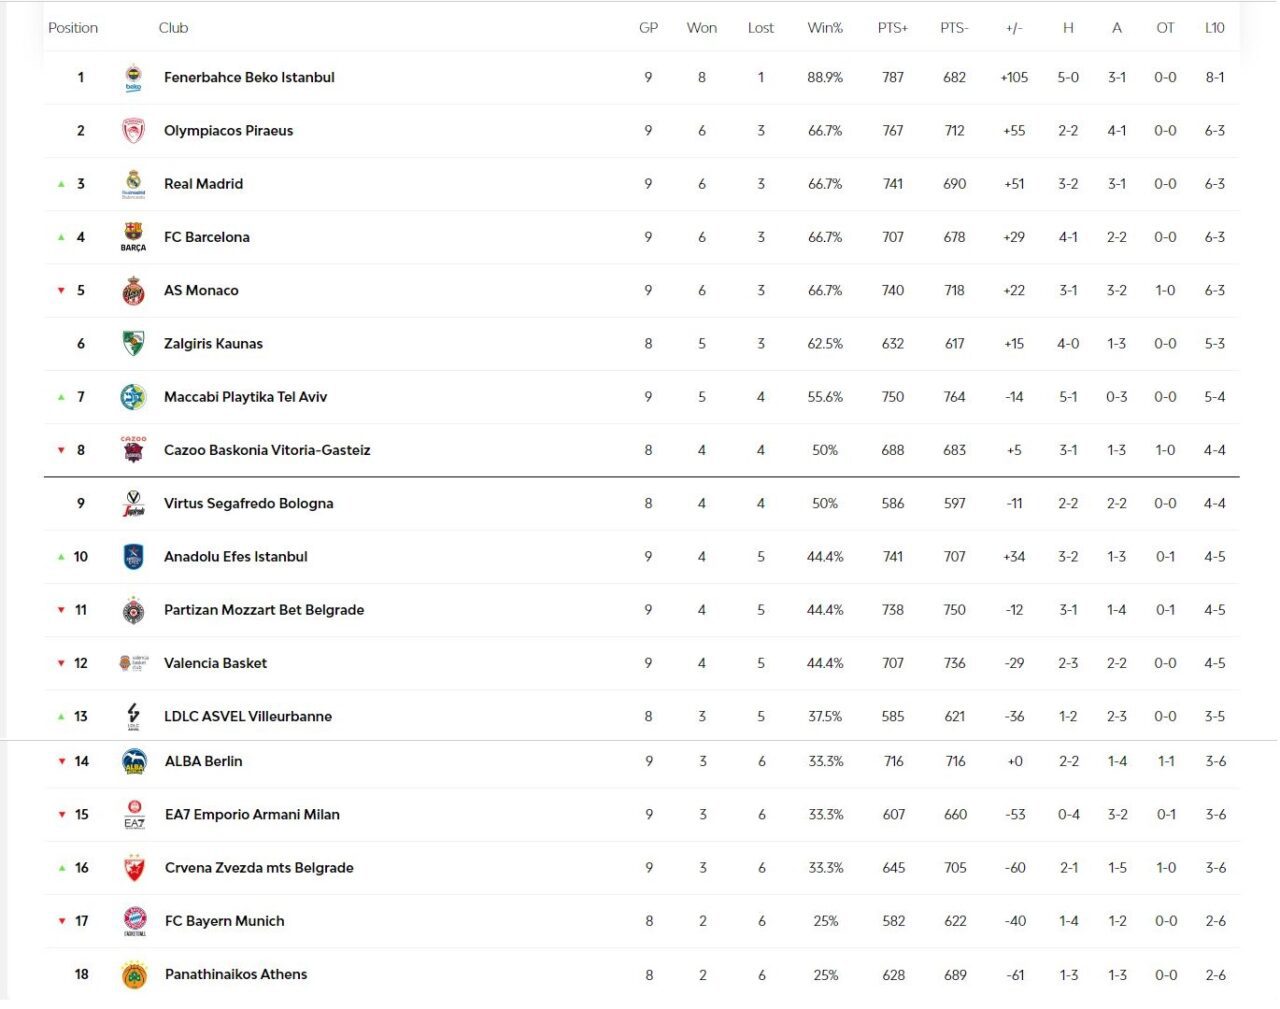Viewport: 1280px width, 1009px height.
Task: Click the Crvena Zvezda red-white logo
Action: tap(134, 868)
